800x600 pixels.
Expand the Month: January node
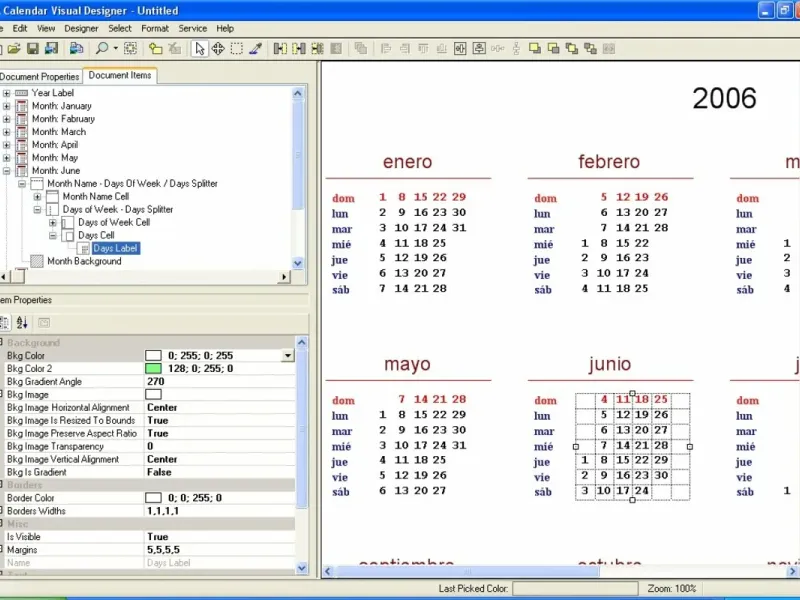[6, 106]
